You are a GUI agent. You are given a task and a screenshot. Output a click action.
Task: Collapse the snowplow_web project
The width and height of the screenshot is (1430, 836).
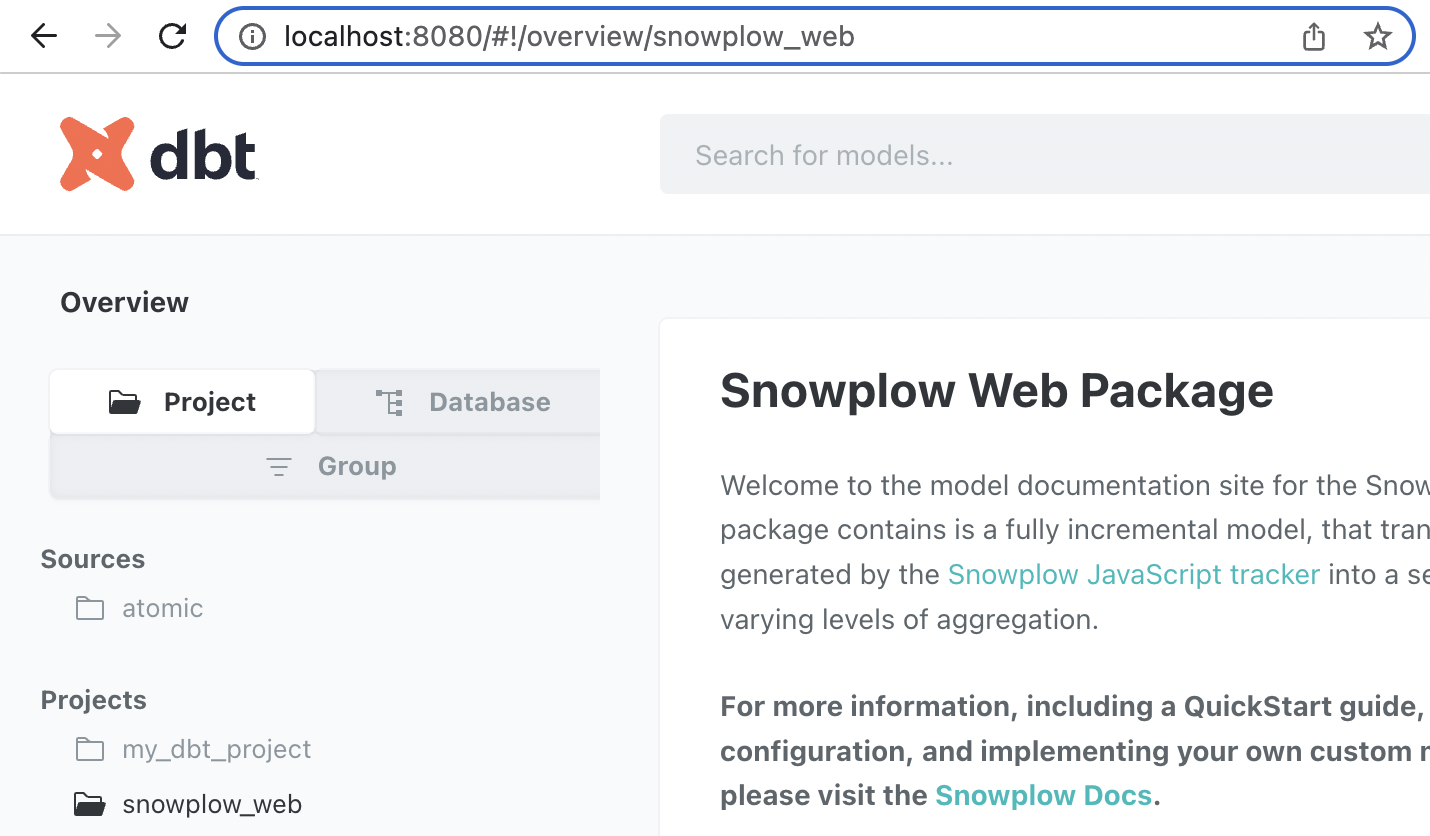coord(212,804)
